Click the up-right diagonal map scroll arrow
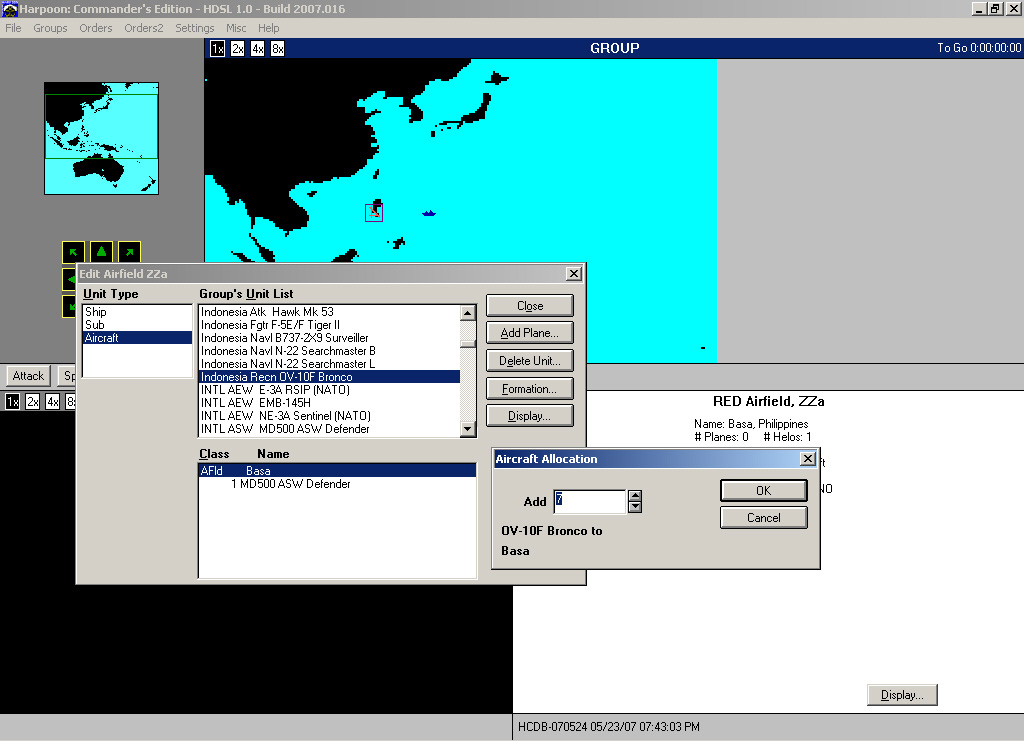 click(x=129, y=251)
